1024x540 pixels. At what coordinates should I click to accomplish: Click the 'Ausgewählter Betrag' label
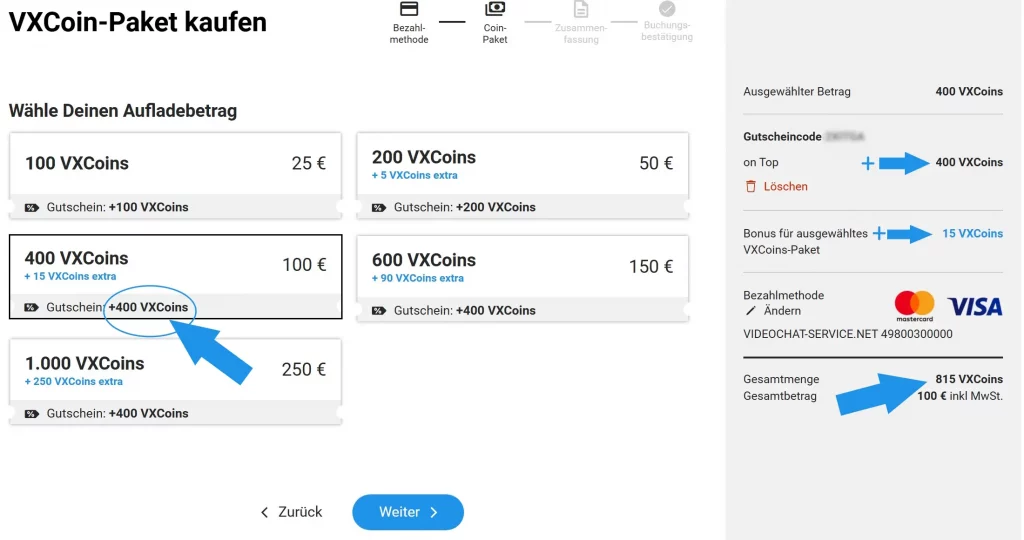[x=797, y=92]
